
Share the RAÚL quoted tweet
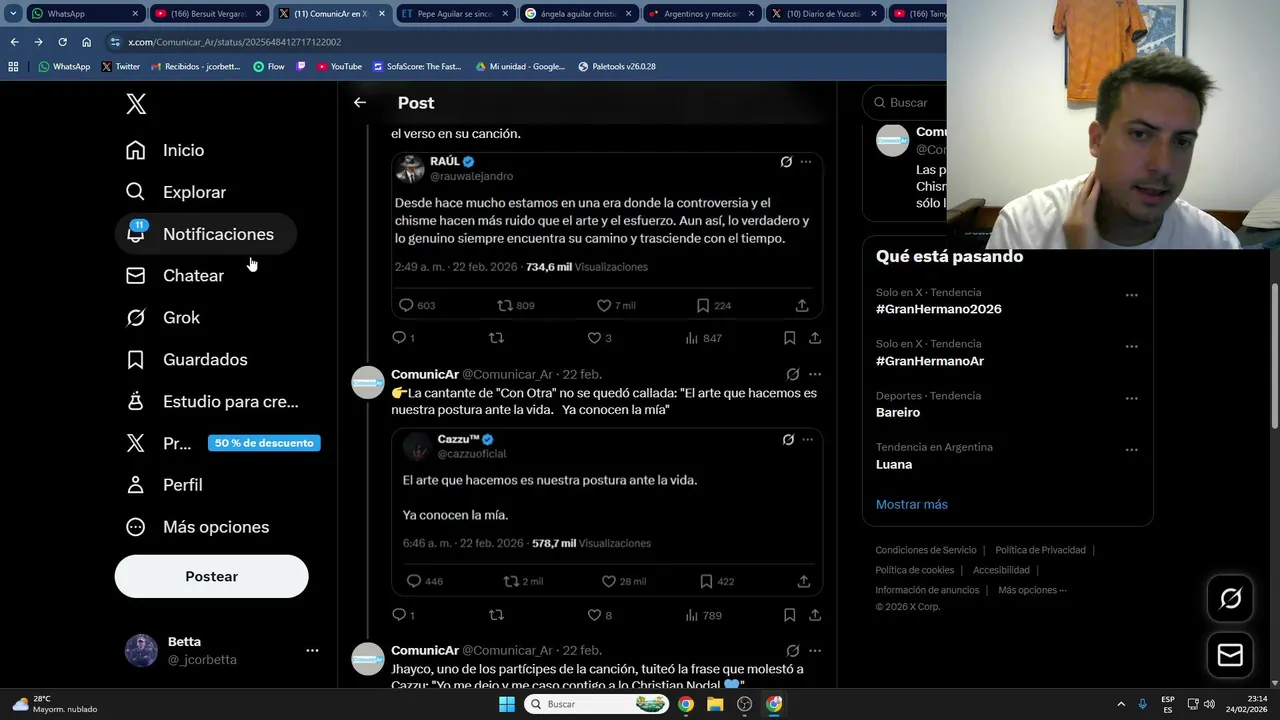[802, 305]
